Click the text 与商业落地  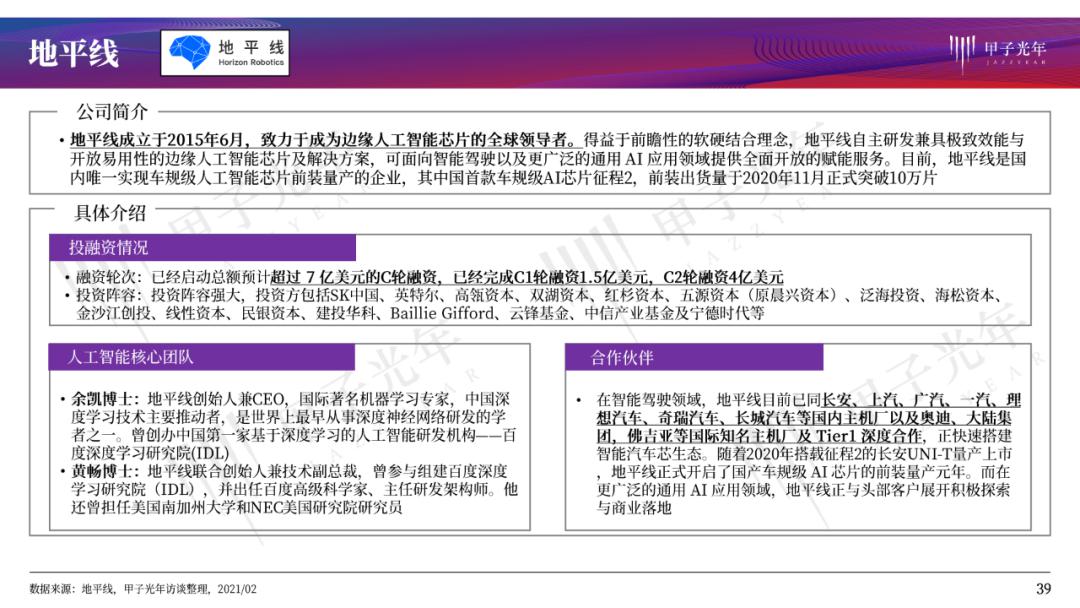click(x=634, y=508)
